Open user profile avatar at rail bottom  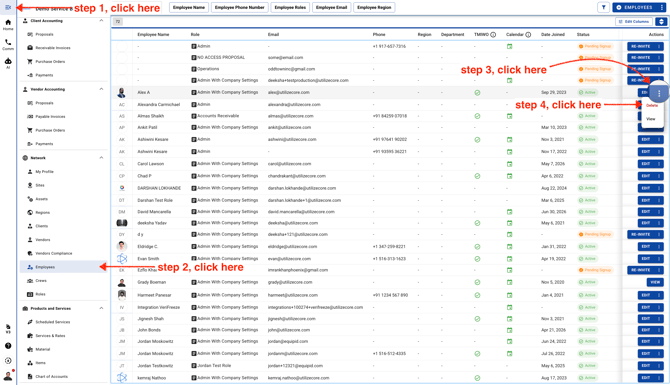(x=8, y=376)
